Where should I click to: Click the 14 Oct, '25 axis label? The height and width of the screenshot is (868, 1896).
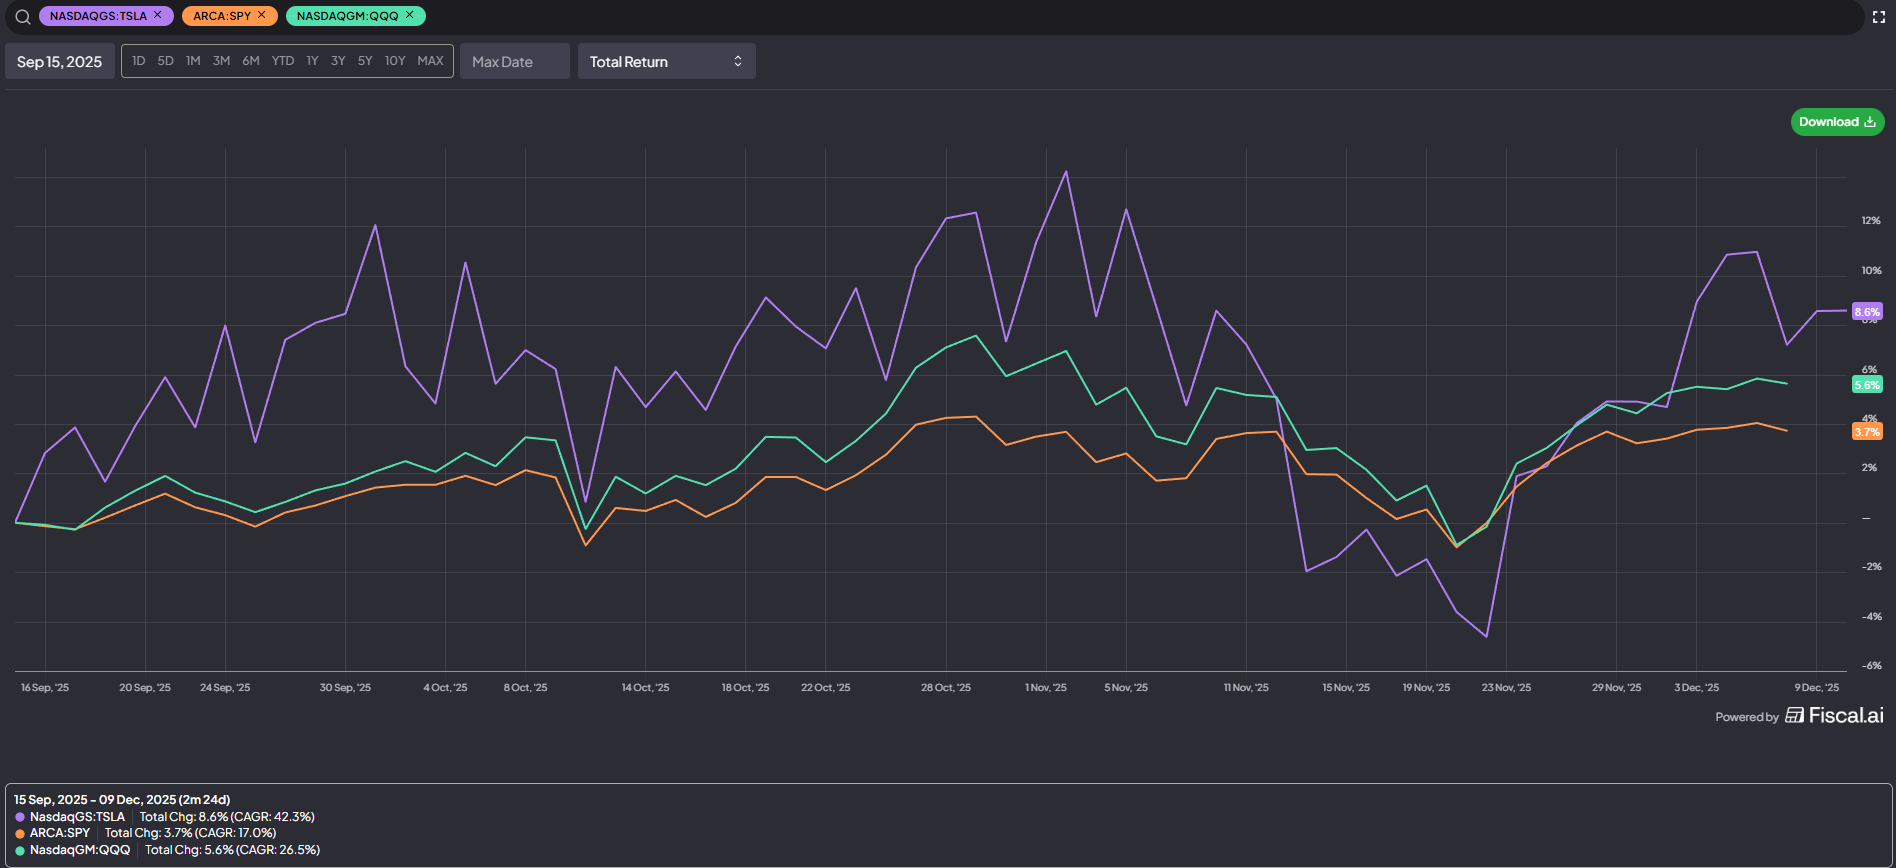click(645, 688)
